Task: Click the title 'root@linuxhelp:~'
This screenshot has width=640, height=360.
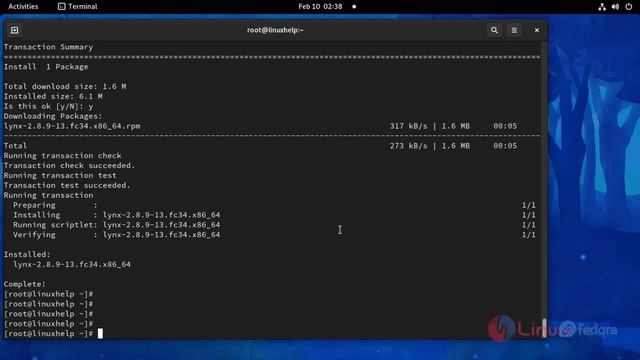Action: (x=275, y=30)
